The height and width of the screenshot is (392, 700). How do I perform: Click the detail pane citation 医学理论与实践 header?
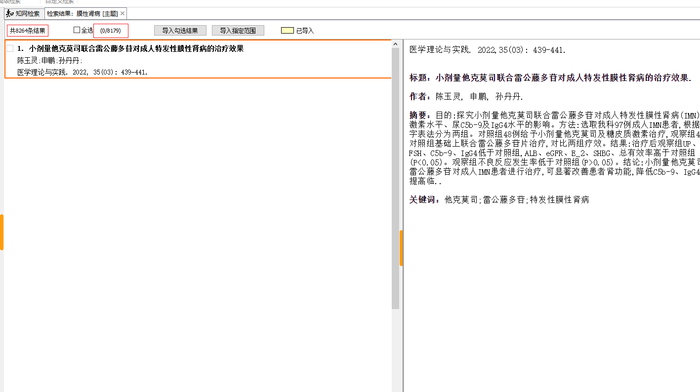(x=488, y=50)
